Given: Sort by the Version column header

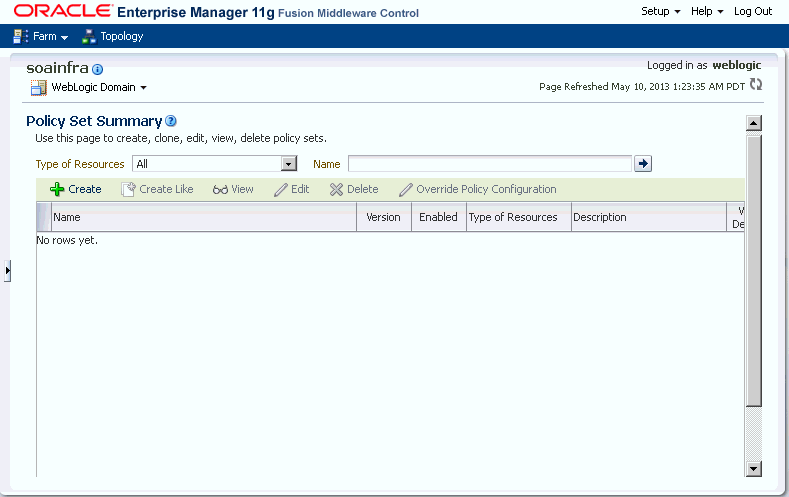Looking at the screenshot, I should 384,217.
